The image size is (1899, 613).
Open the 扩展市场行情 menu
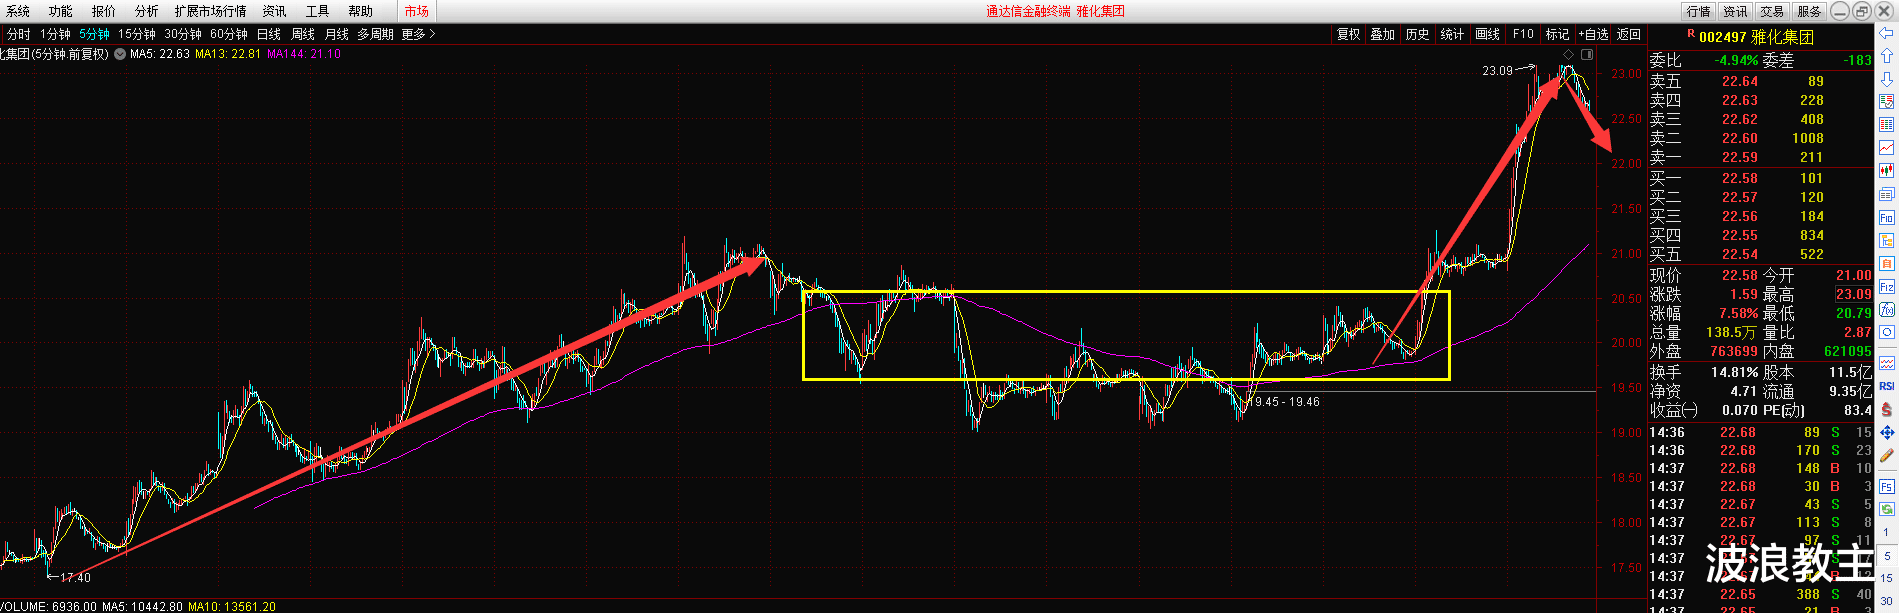coord(210,11)
